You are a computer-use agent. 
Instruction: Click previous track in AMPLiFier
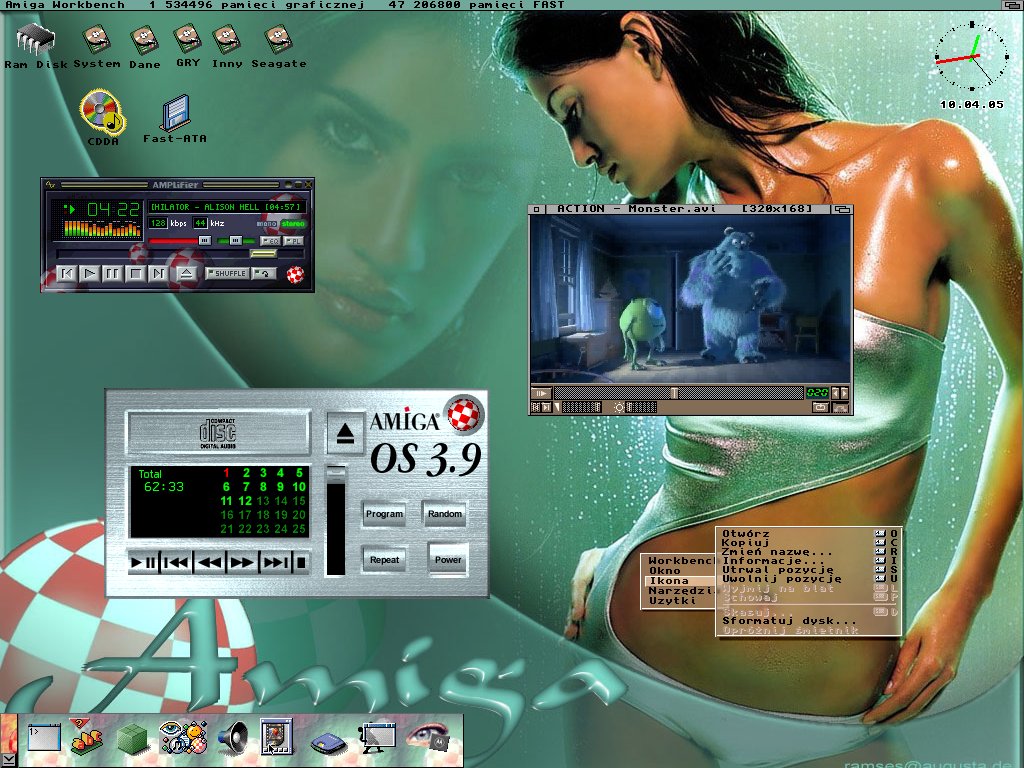67,274
